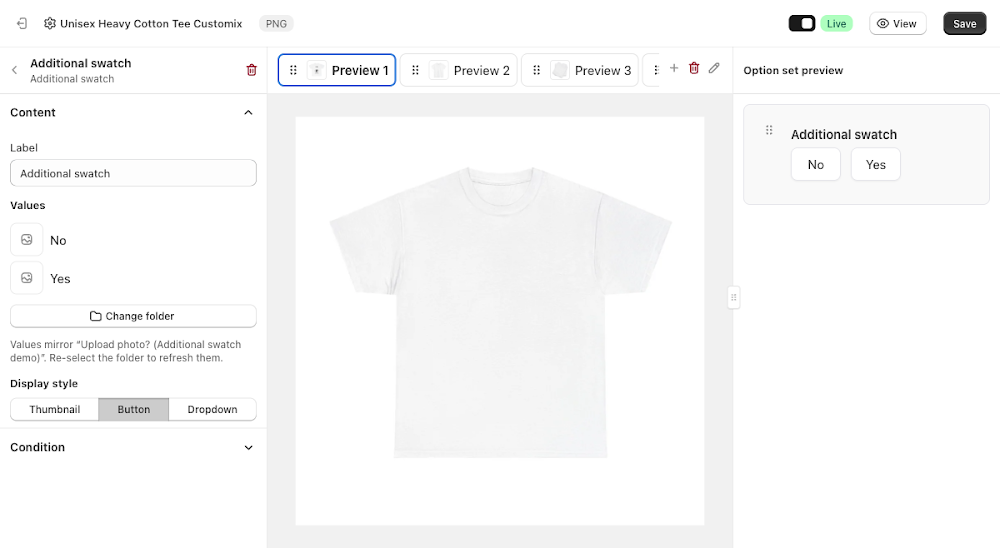Click the Preview 1 t-shirt thumbnail

point(317,70)
